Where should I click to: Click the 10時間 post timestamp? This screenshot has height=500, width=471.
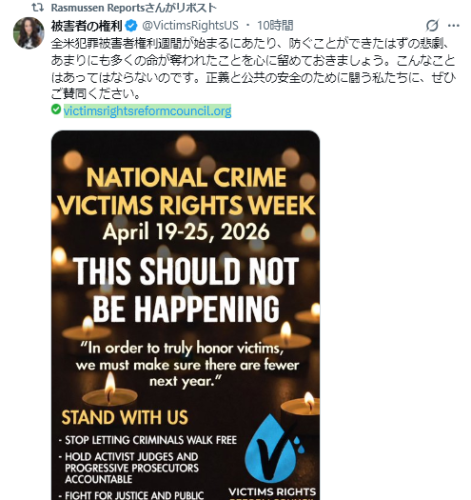coord(275,25)
